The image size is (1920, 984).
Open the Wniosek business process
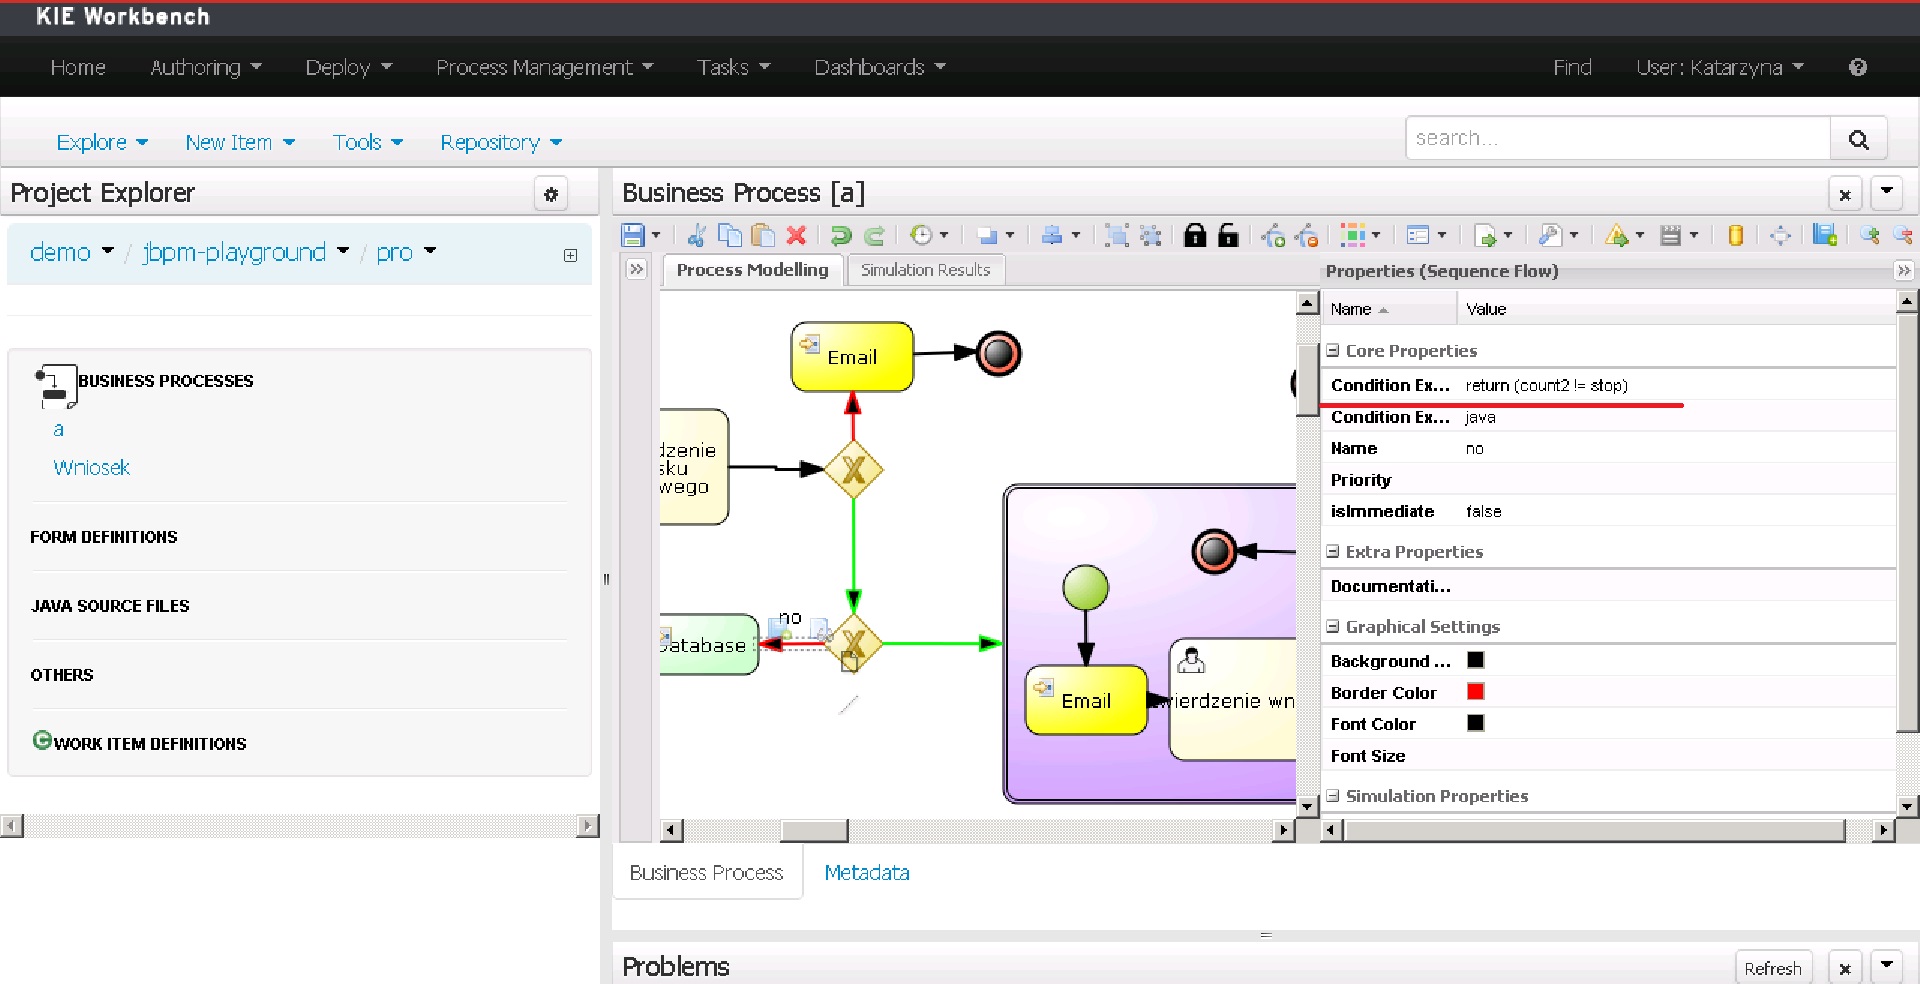pos(92,467)
